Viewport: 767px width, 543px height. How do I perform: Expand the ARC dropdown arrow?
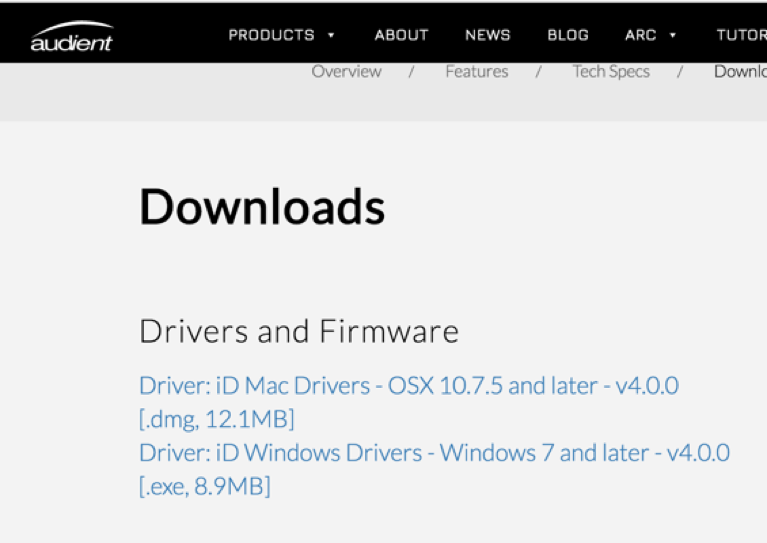(x=673, y=35)
